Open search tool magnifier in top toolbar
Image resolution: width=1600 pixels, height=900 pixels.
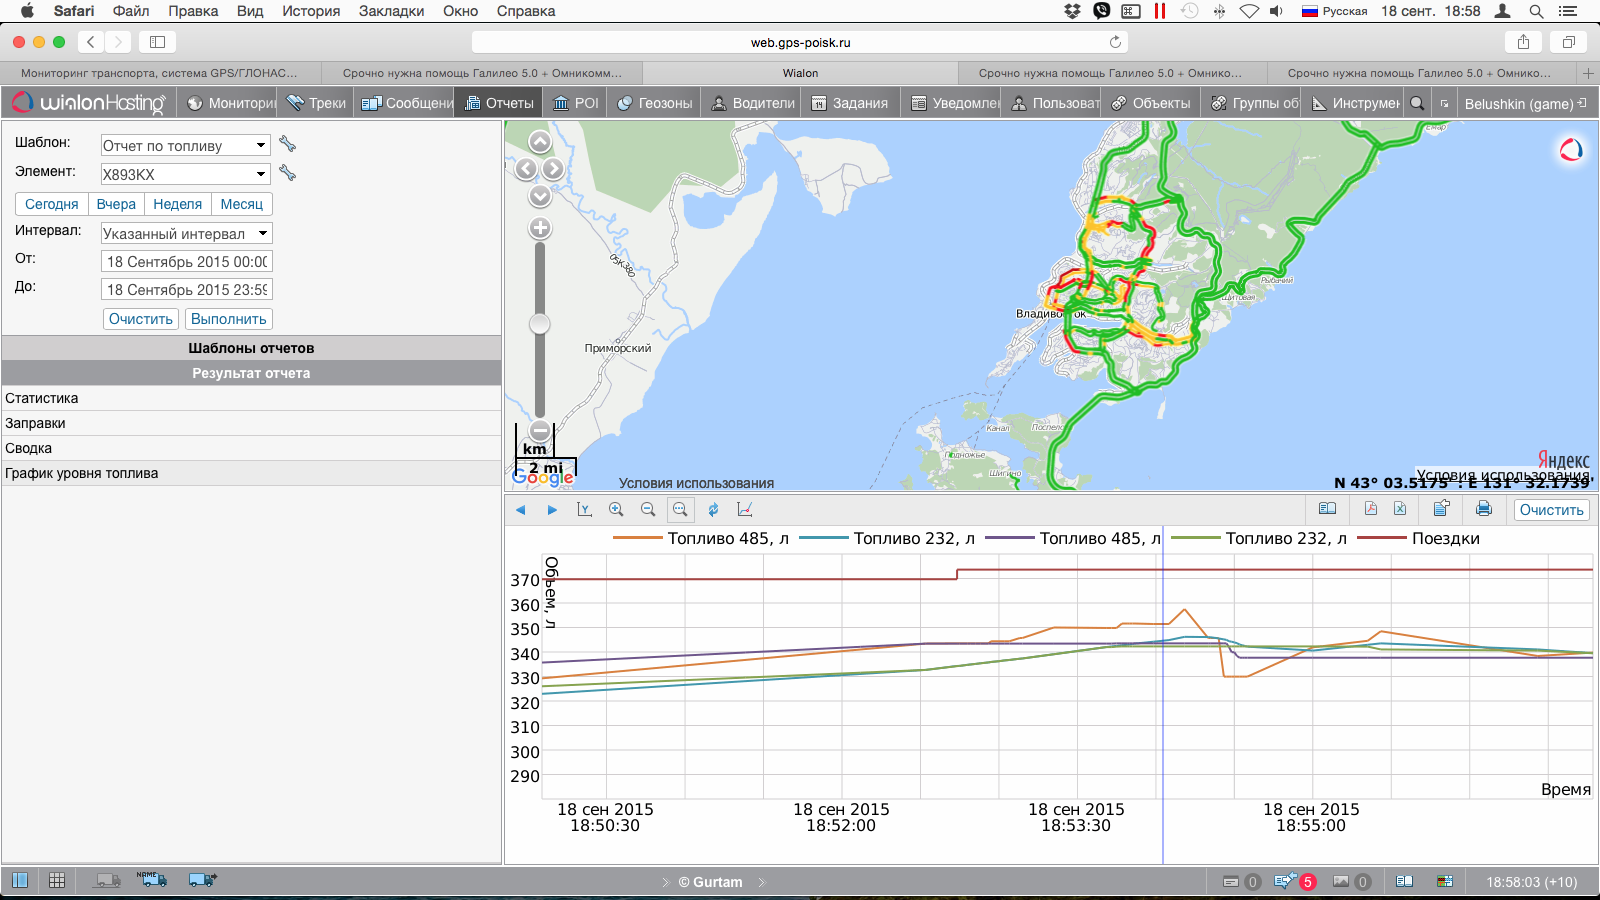1417,103
